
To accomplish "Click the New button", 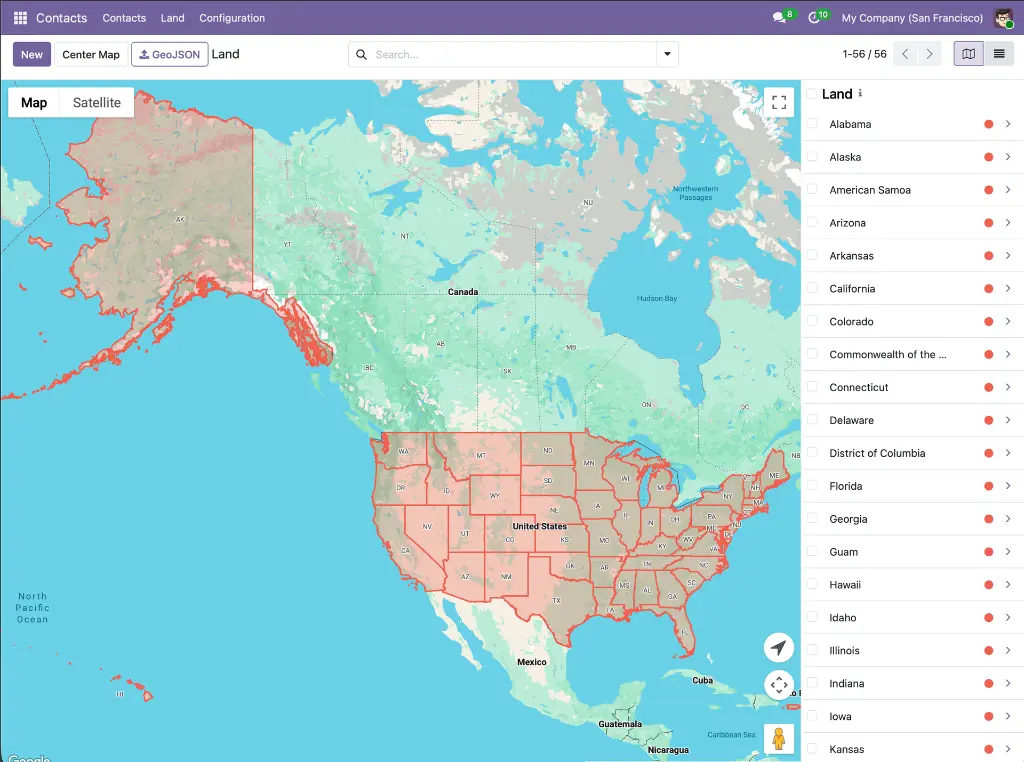I will 31,54.
